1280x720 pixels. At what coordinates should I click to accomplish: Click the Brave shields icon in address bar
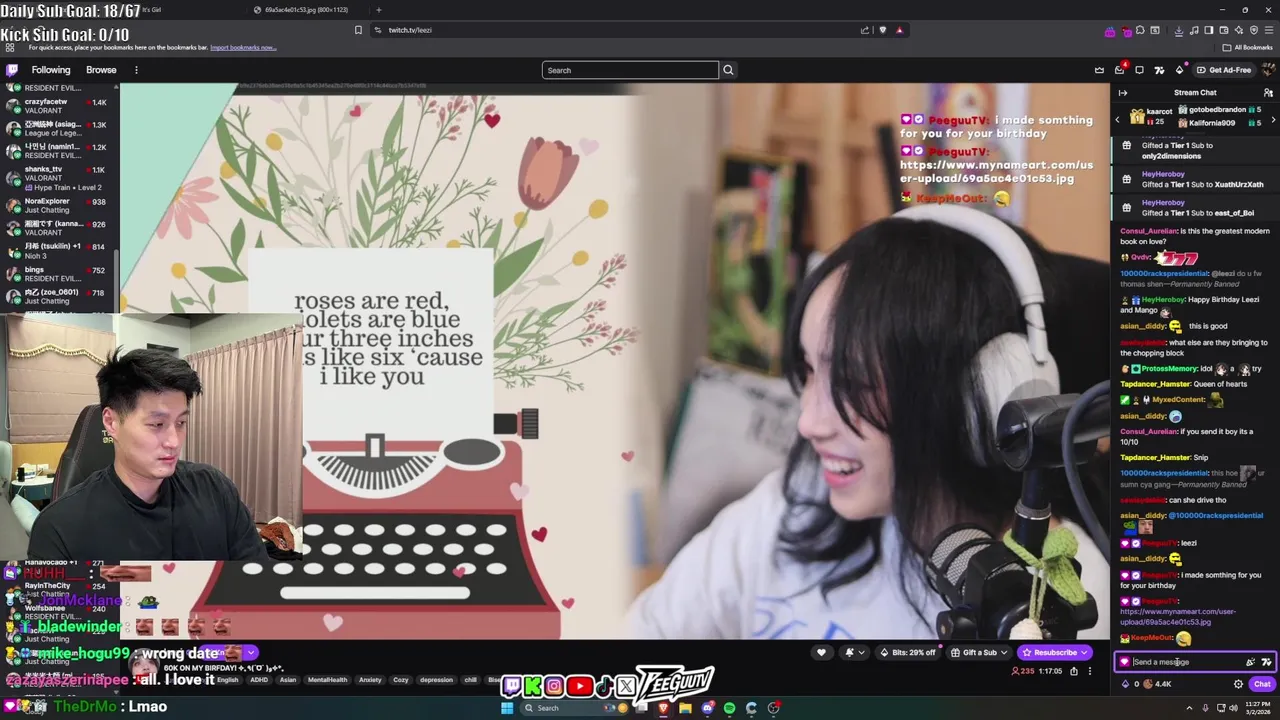click(x=882, y=30)
